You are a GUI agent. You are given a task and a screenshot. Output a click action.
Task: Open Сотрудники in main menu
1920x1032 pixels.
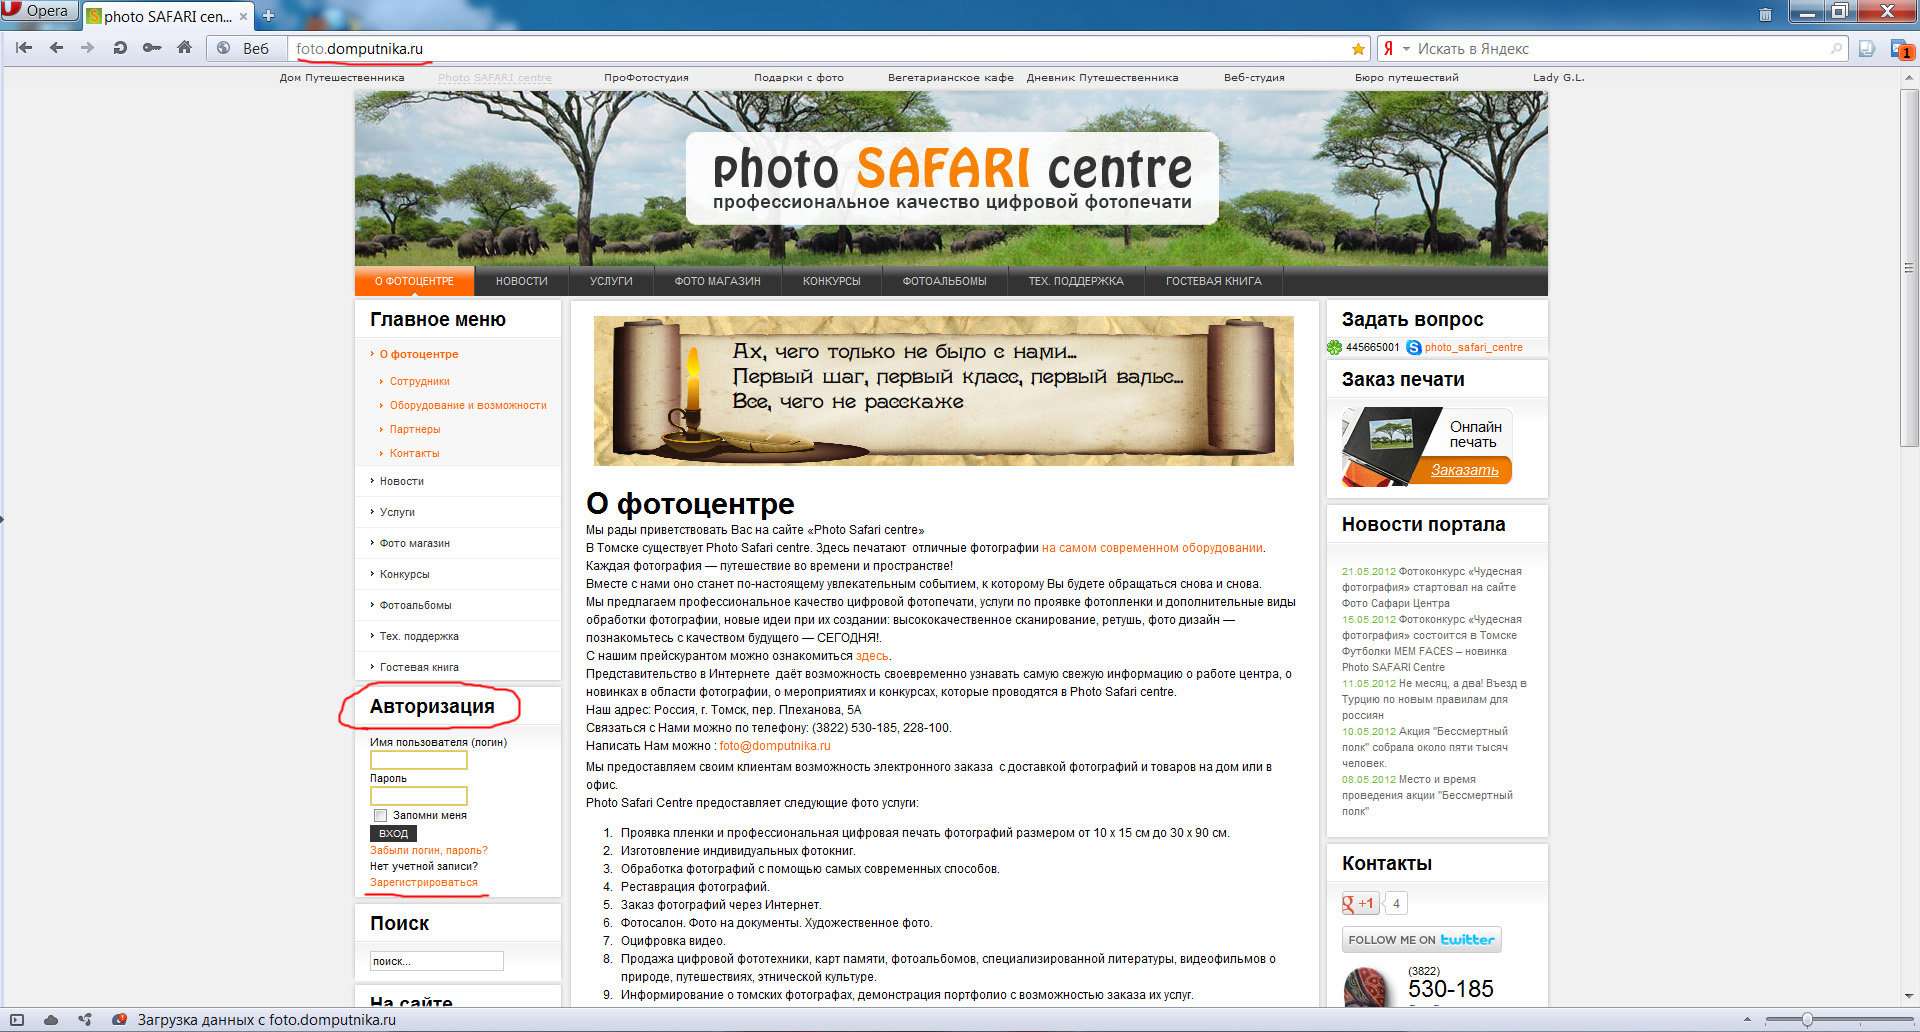coord(420,381)
